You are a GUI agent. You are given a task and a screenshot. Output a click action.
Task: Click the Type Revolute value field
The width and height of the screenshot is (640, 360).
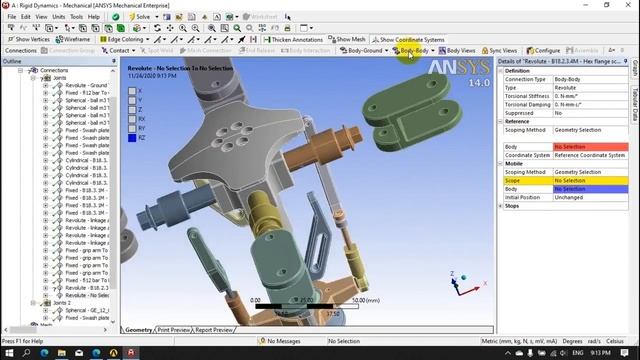click(x=590, y=88)
